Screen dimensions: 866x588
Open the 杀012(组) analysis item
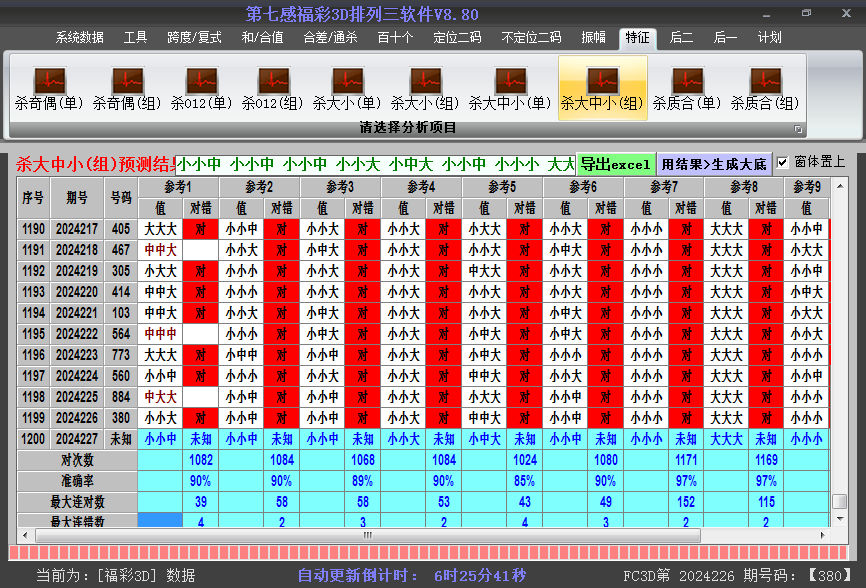tap(273, 86)
